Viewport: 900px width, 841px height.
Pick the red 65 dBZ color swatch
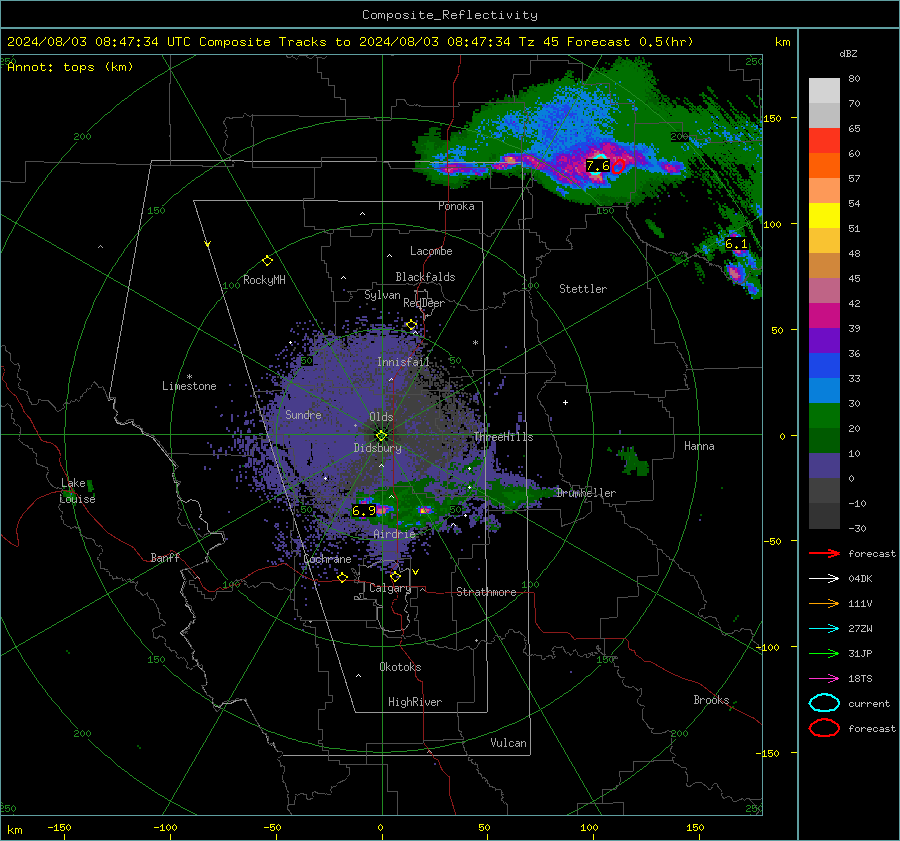click(824, 141)
